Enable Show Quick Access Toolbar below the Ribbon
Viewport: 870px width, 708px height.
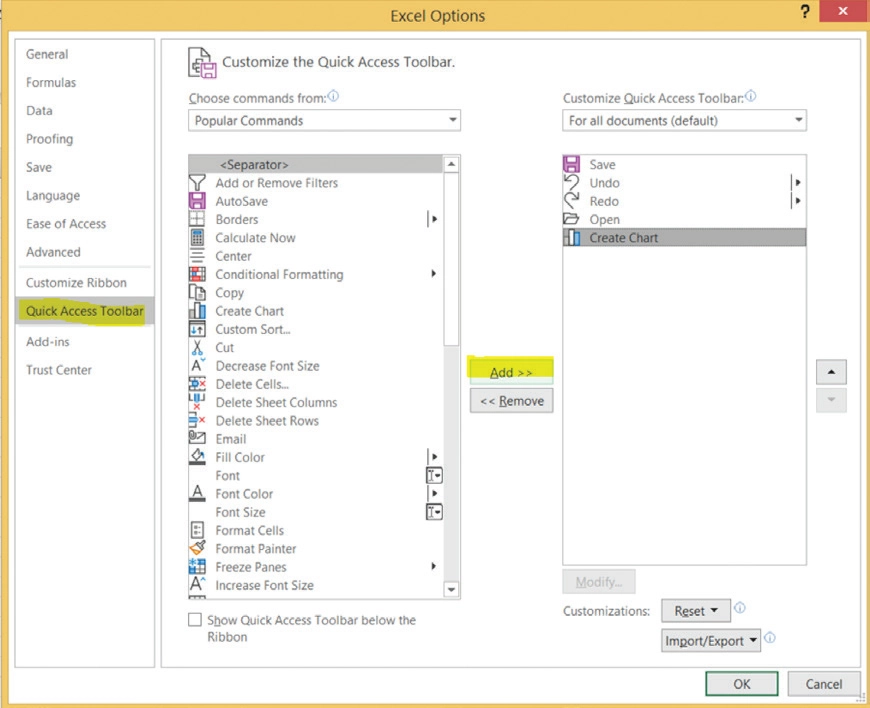coord(195,619)
